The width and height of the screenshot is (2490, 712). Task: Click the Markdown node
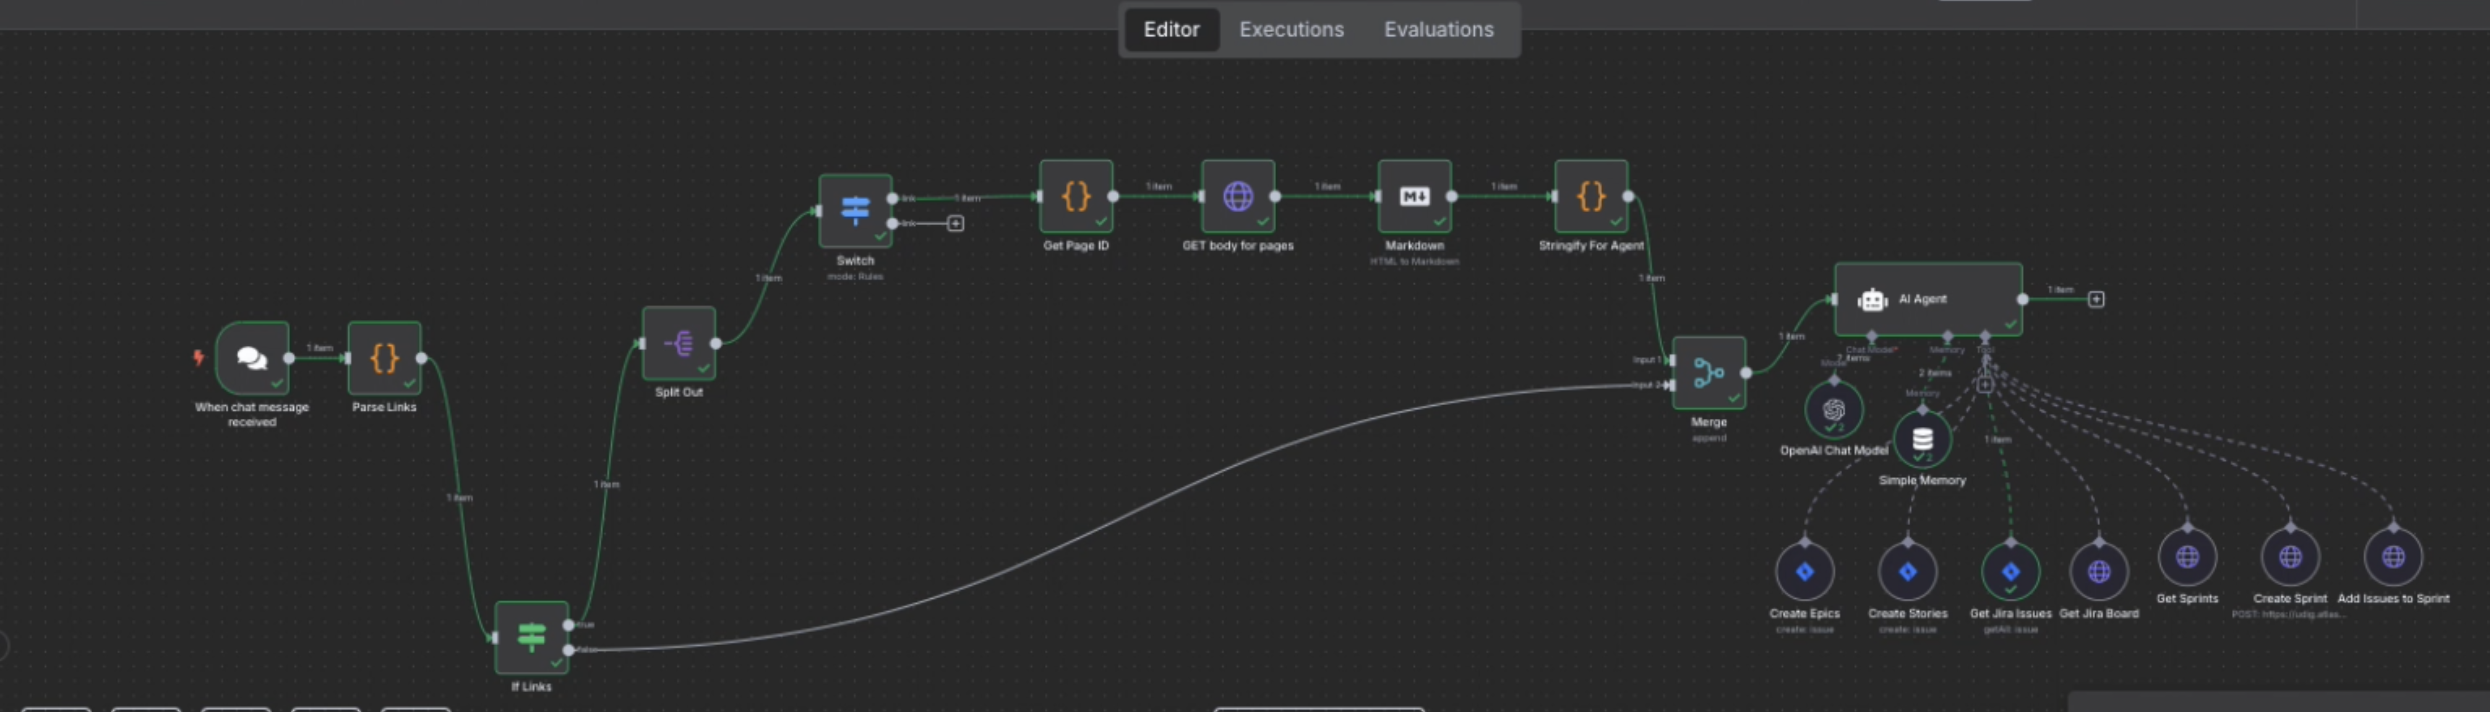[x=1414, y=196]
